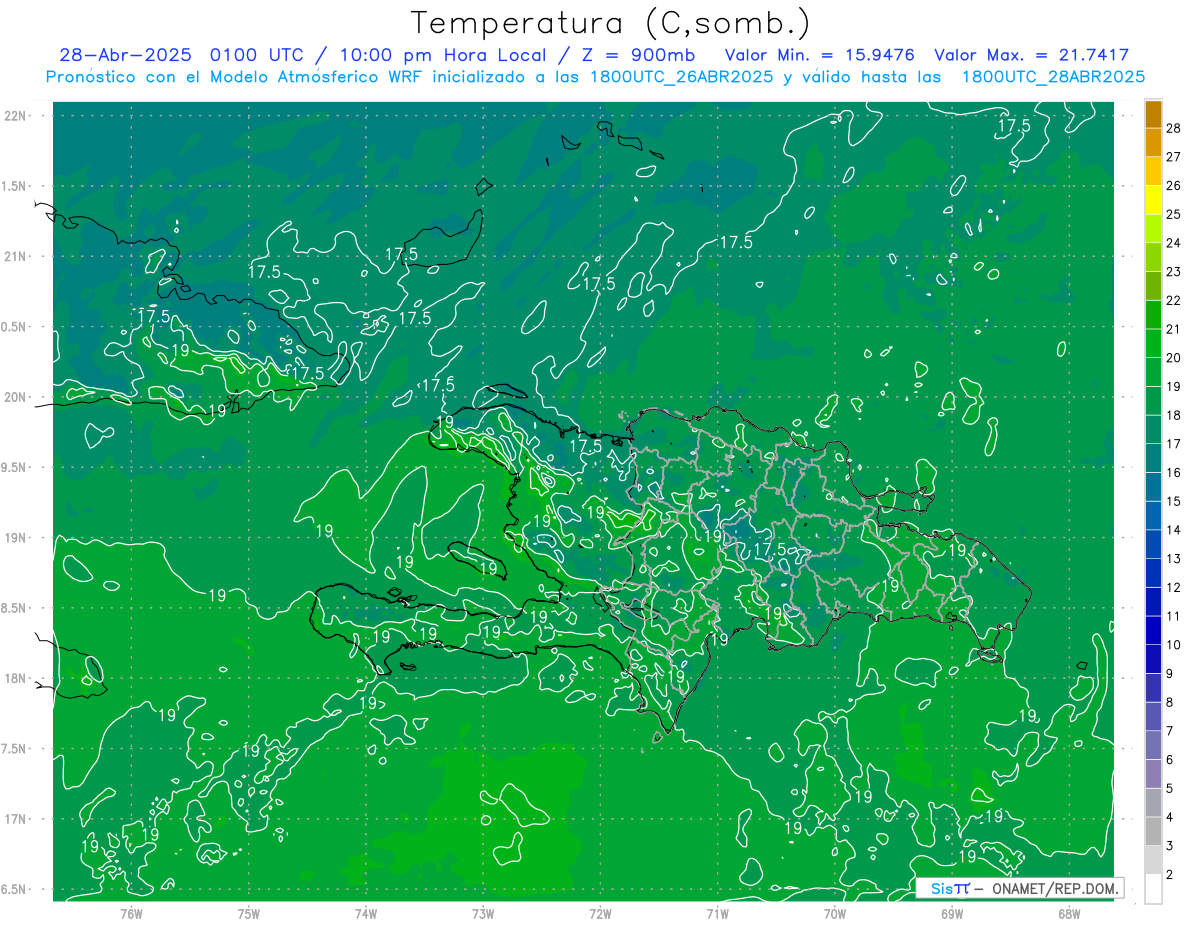This screenshot has width=1200, height=927.
Task: Click the "72W" longitude label
Action: [x=600, y=914]
